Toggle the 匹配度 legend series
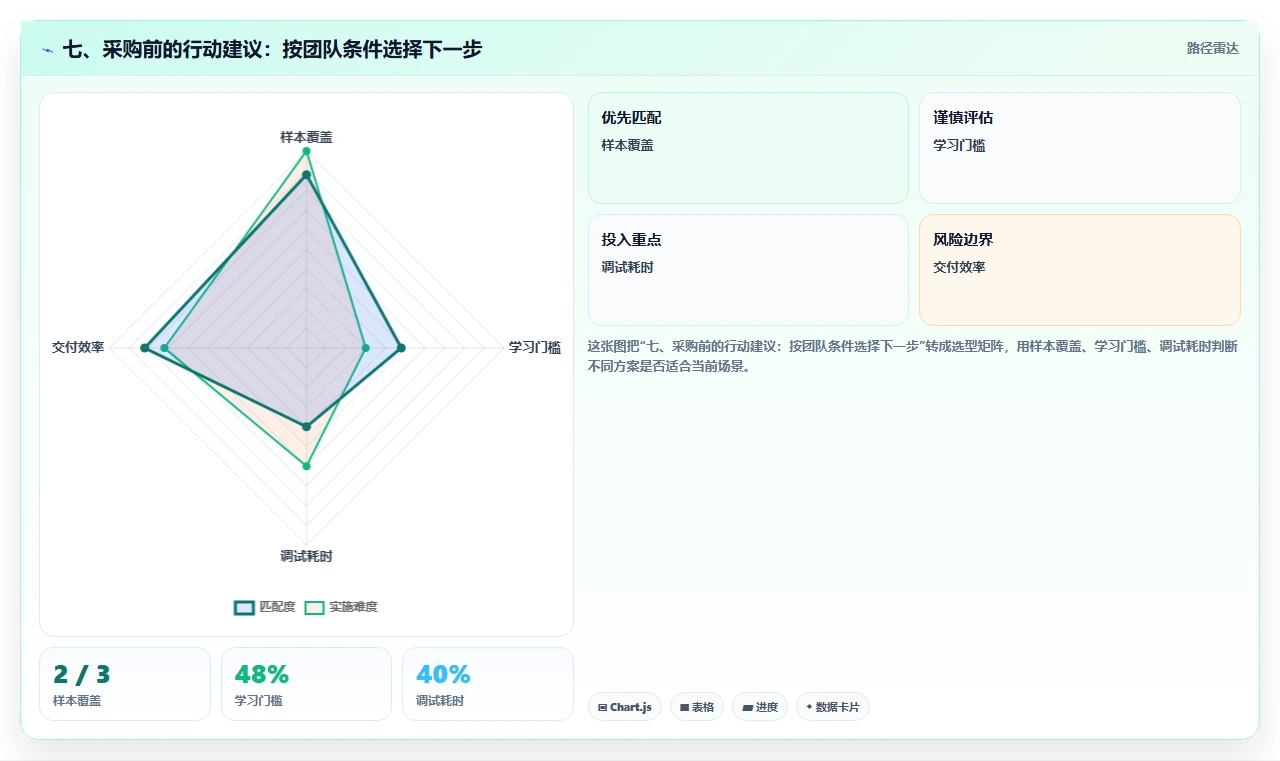 265,607
